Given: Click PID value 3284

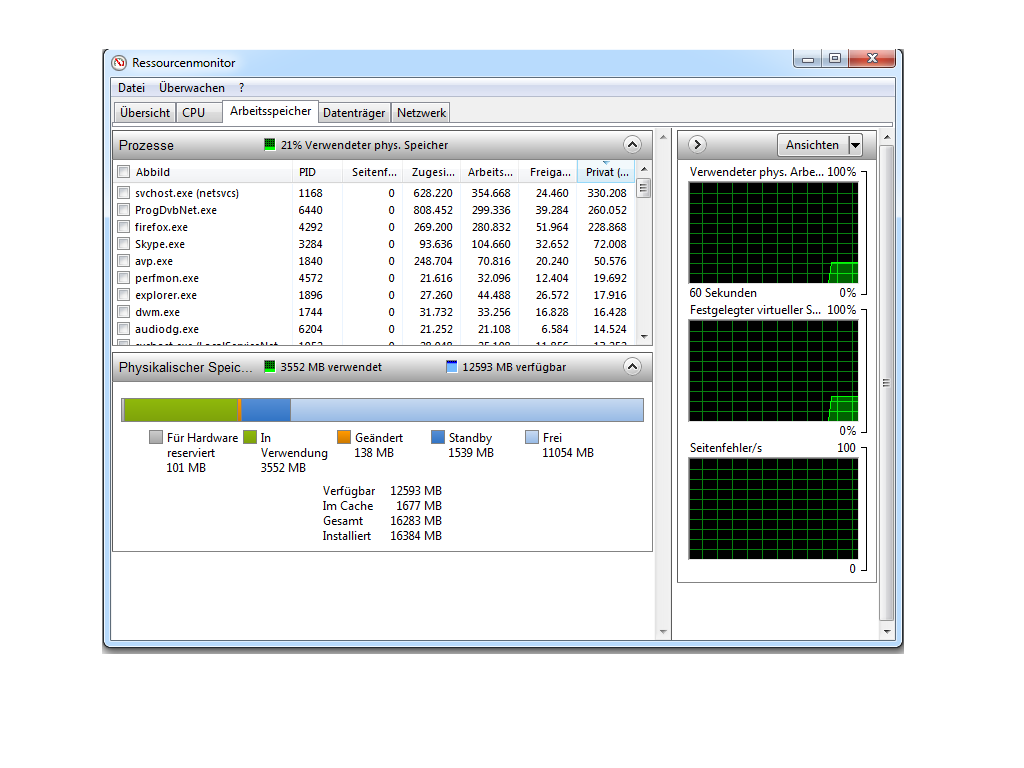Looking at the screenshot, I should pos(310,244).
